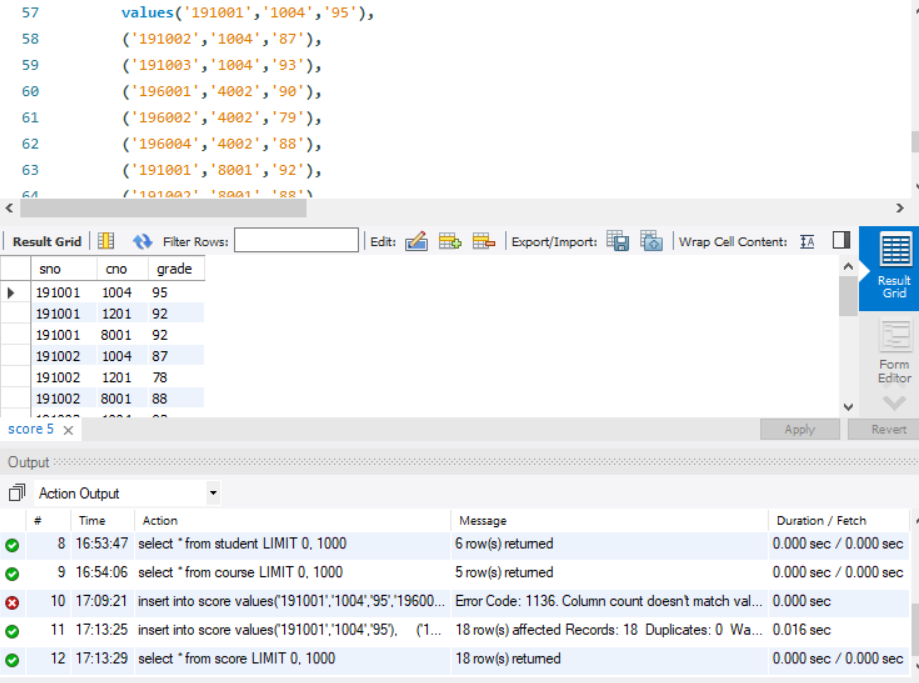Toggle the side panel visibility icon
Viewport: 919px width, 683px height.
pyautogui.click(x=841, y=240)
